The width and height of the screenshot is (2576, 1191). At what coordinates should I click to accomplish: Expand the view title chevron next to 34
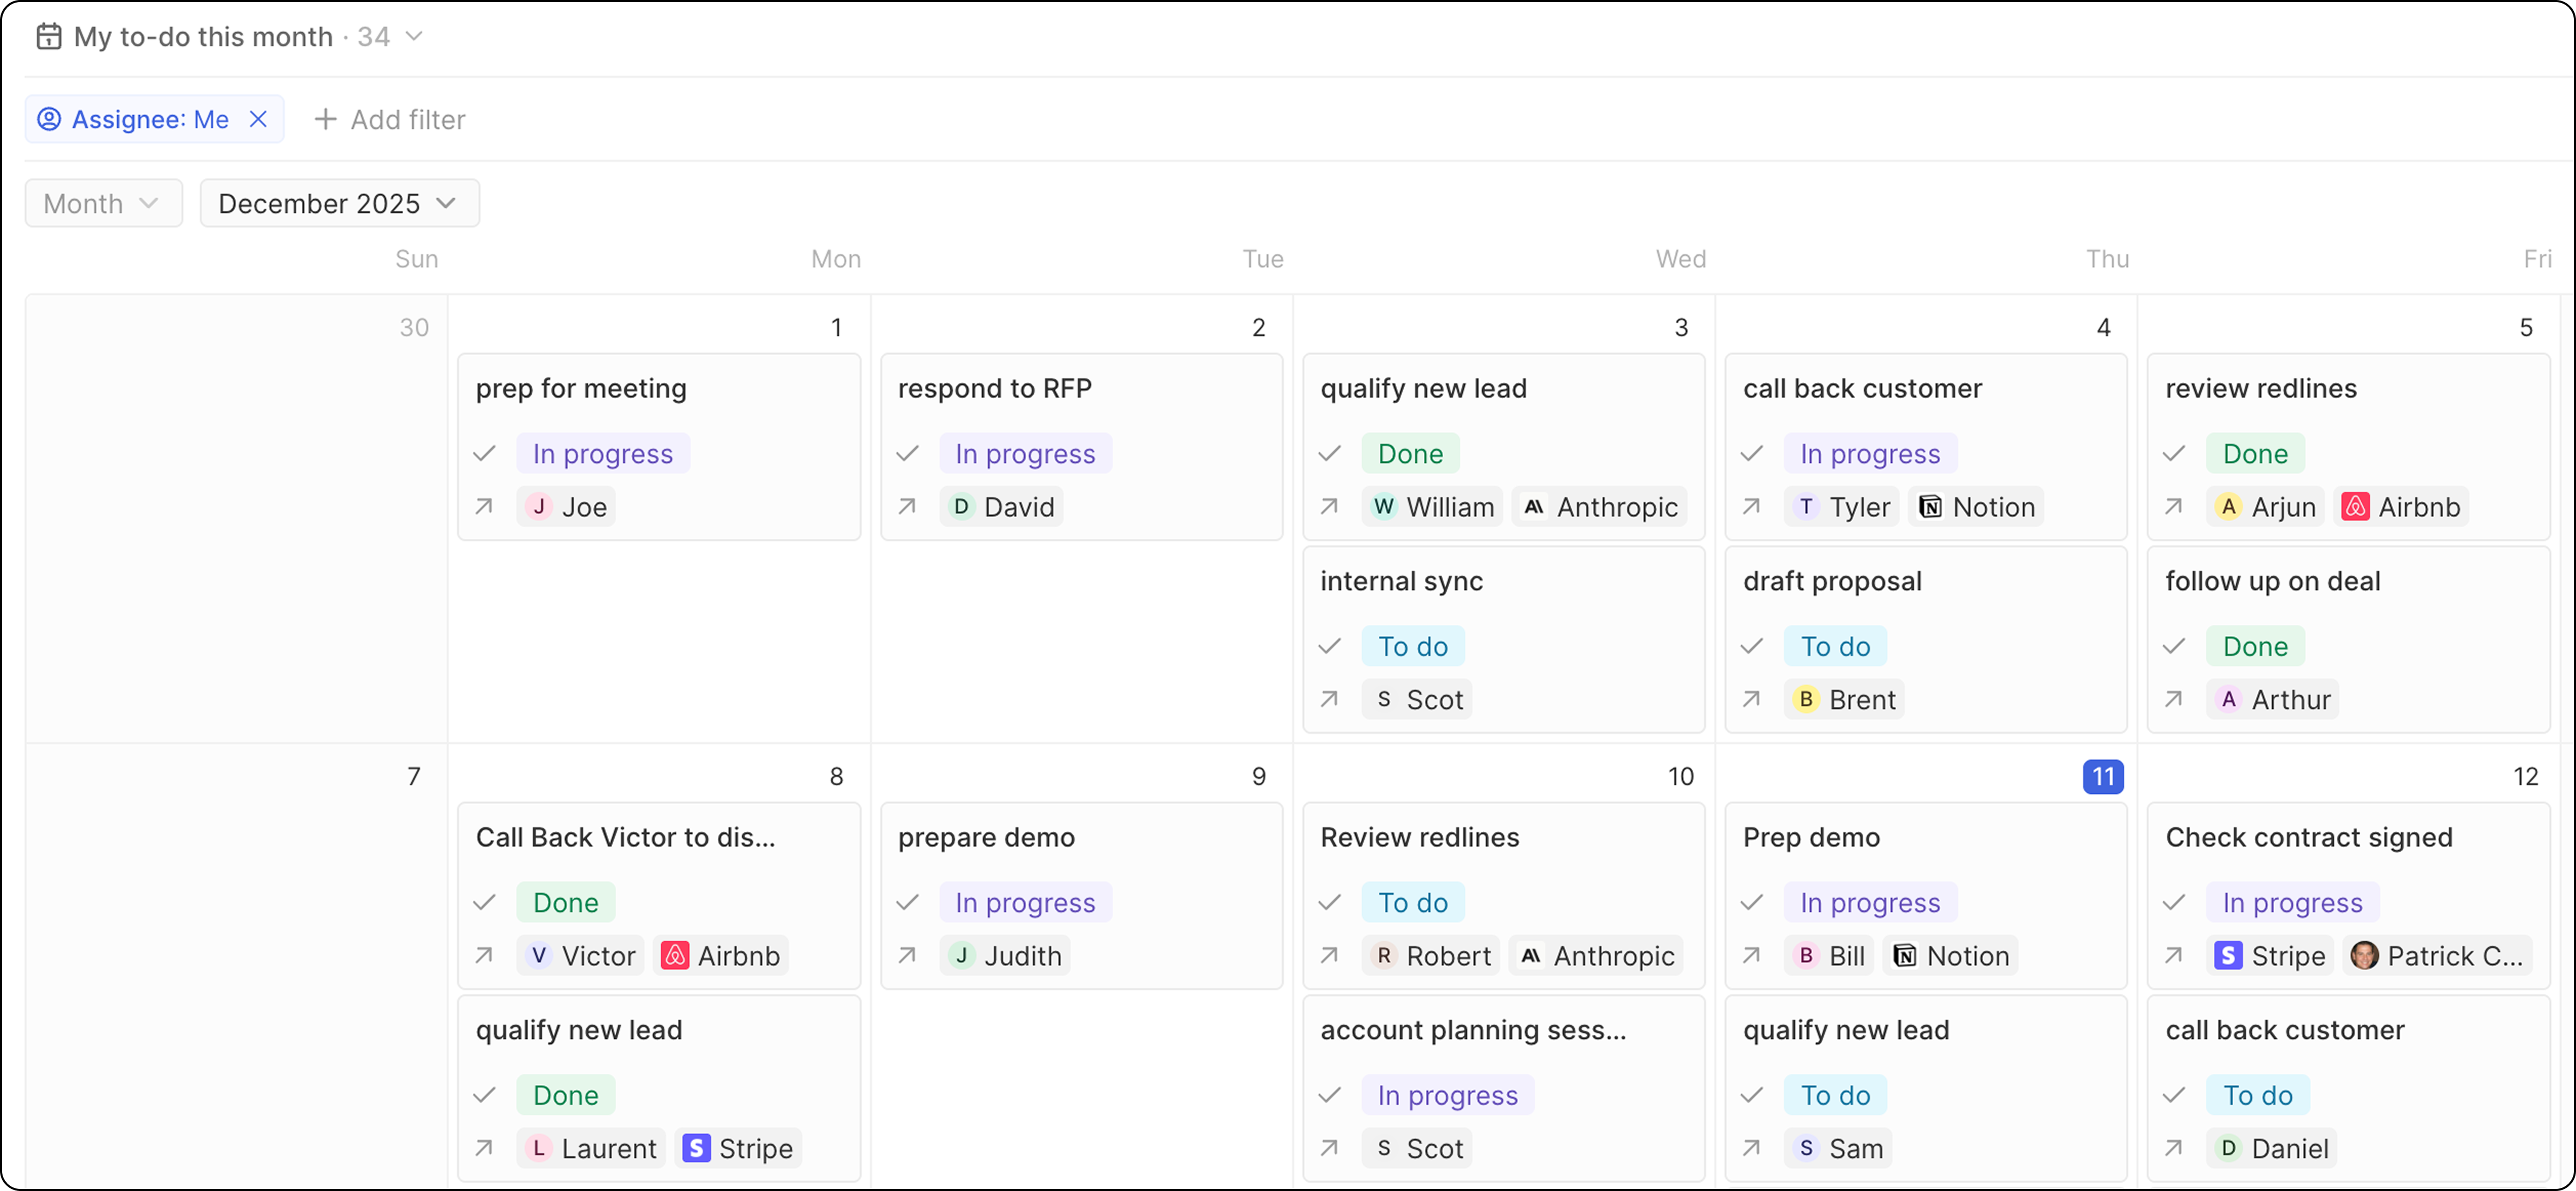414,37
